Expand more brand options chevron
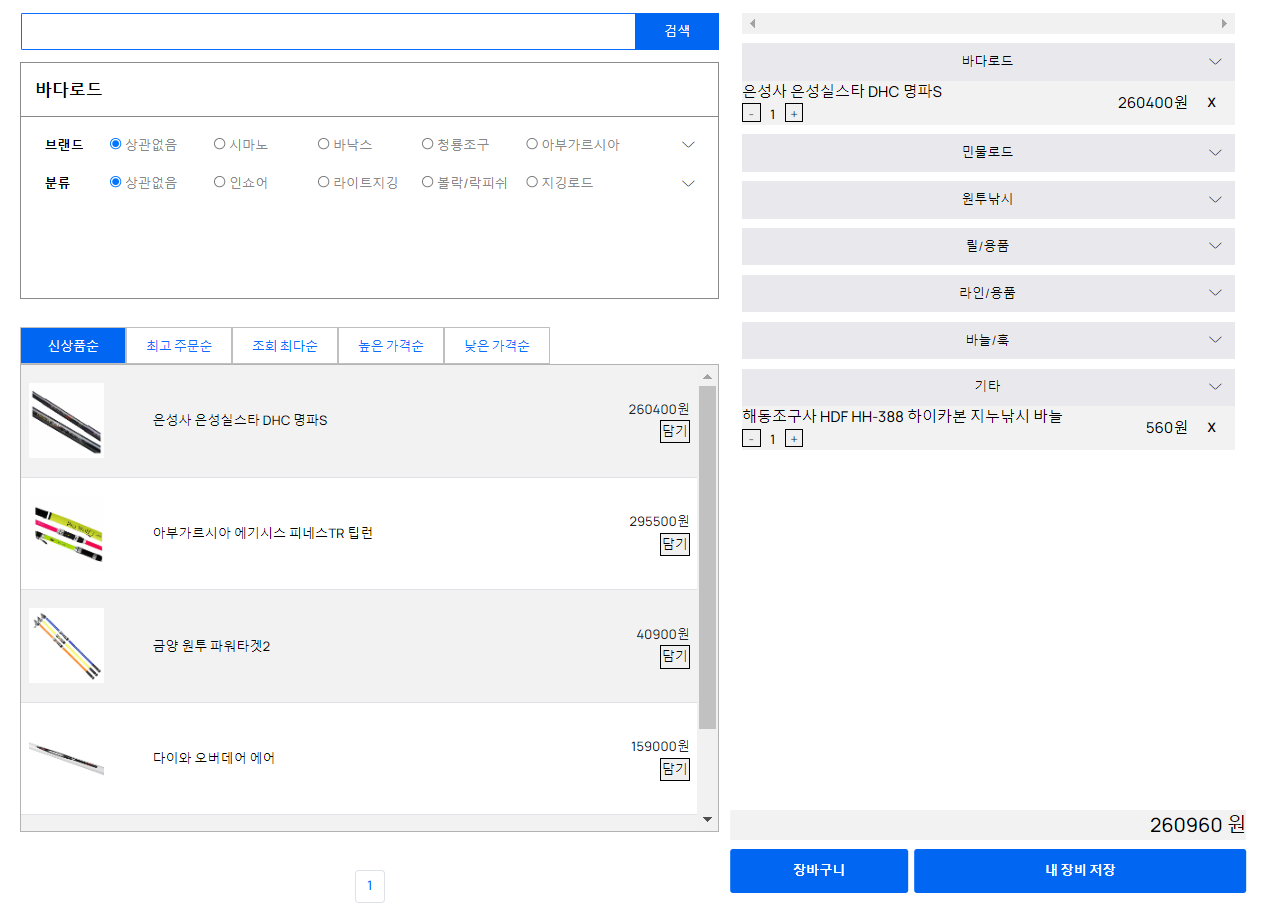Screen dimensions: 1261x910 pos(688,144)
